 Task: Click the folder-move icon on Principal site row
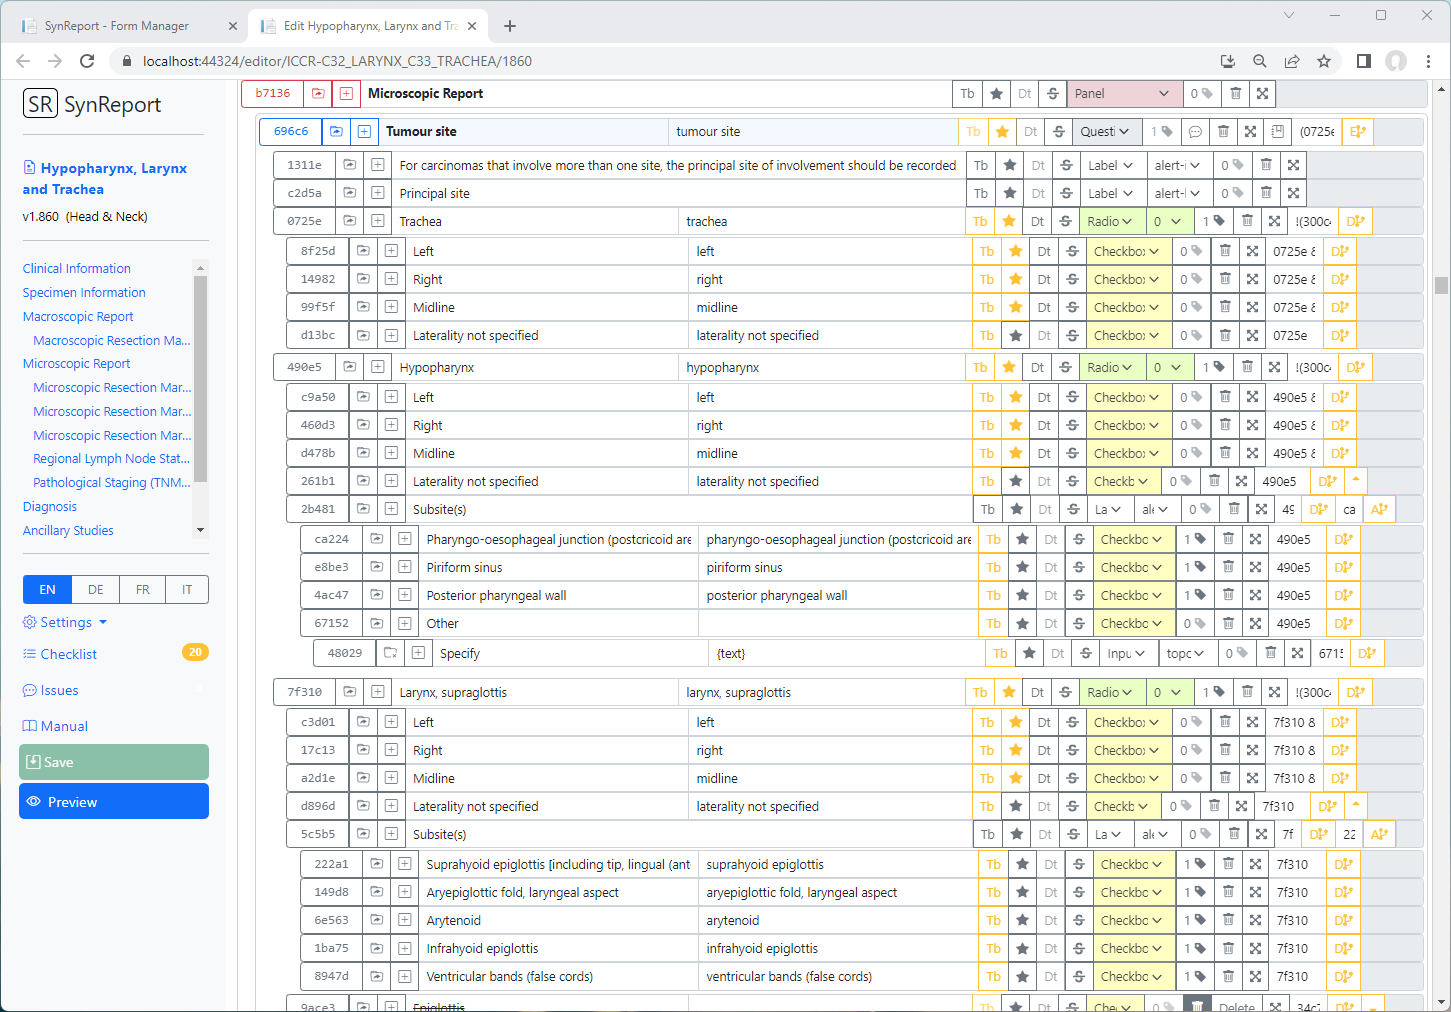tap(349, 194)
